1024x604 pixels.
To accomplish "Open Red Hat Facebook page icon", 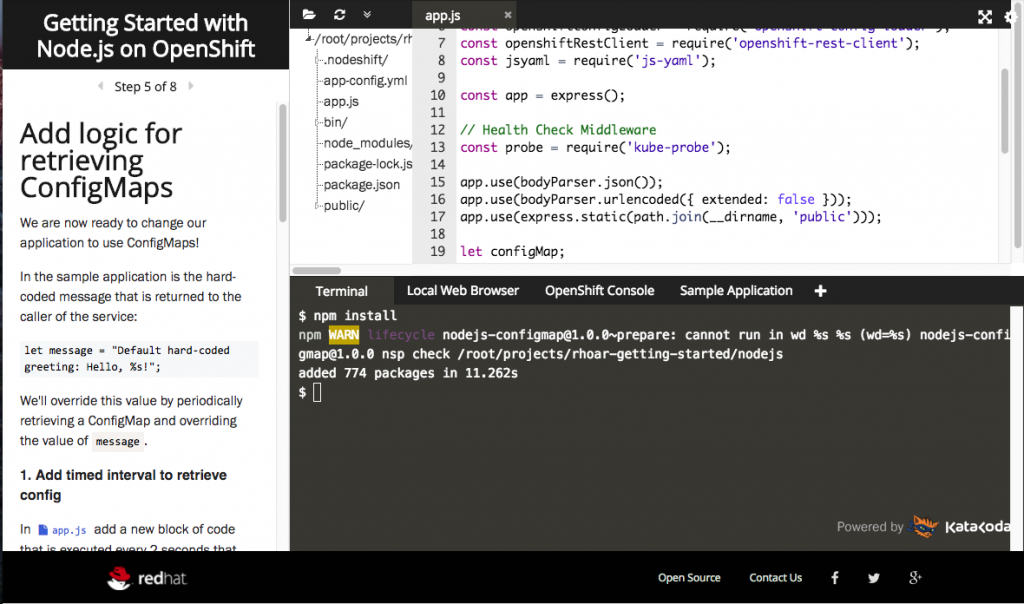I will 835,578.
